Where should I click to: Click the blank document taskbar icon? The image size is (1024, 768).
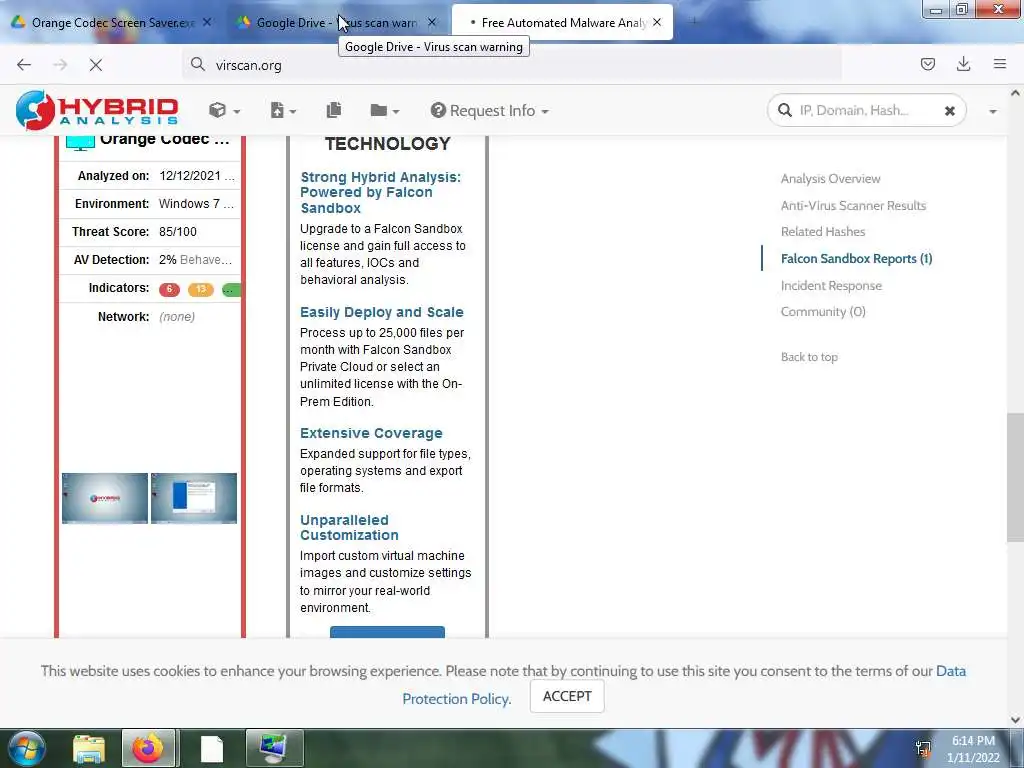[212, 749]
